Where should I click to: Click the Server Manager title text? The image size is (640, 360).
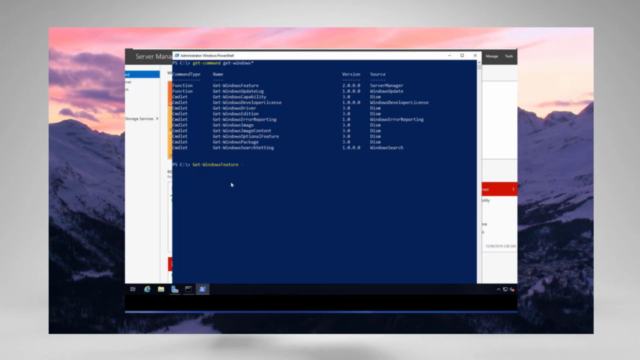tap(153, 56)
